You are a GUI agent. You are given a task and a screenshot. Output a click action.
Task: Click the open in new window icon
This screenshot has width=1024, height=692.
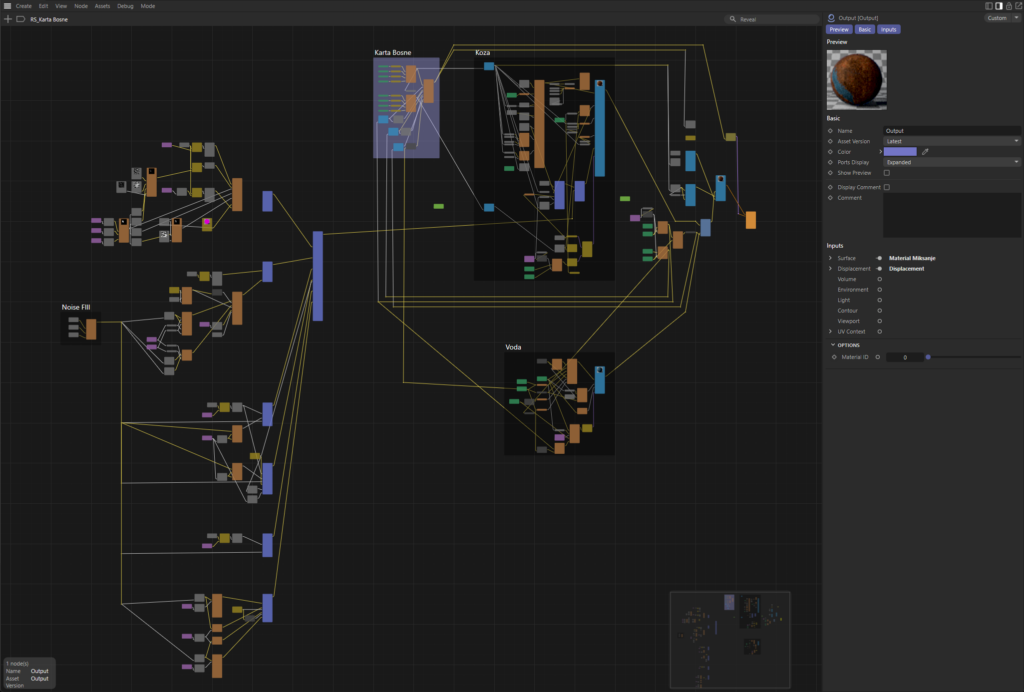click(x=1019, y=6)
